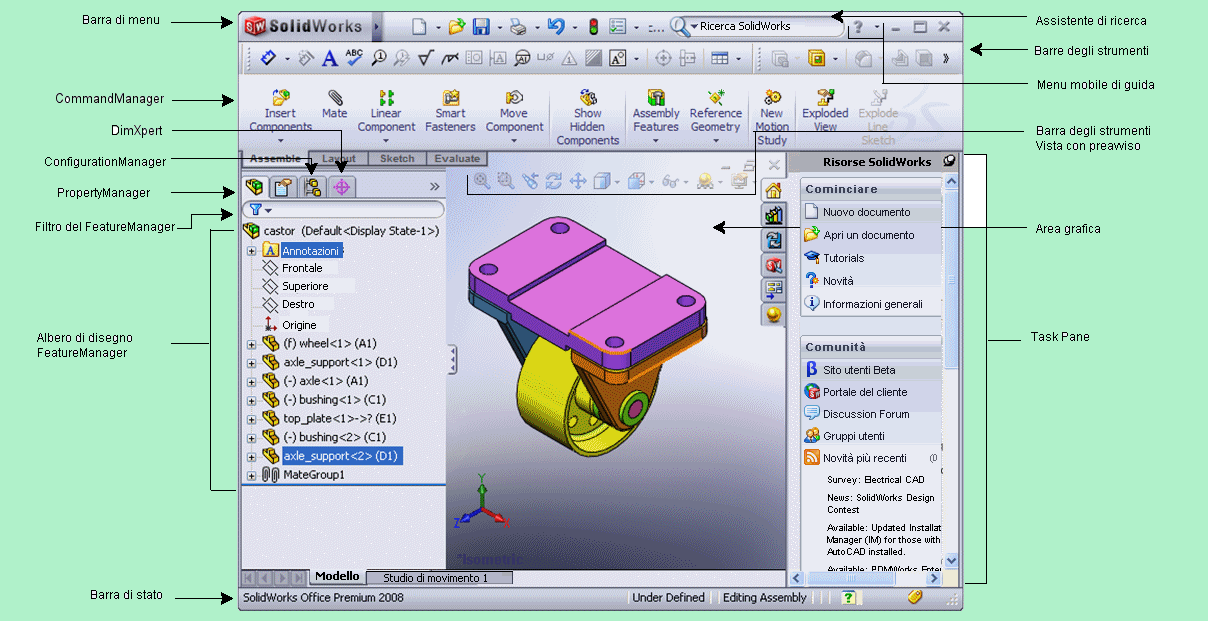This screenshot has height=621, width=1208.
Task: Open the Reference Geometry dropdown arrow
Action: [x=716, y=141]
